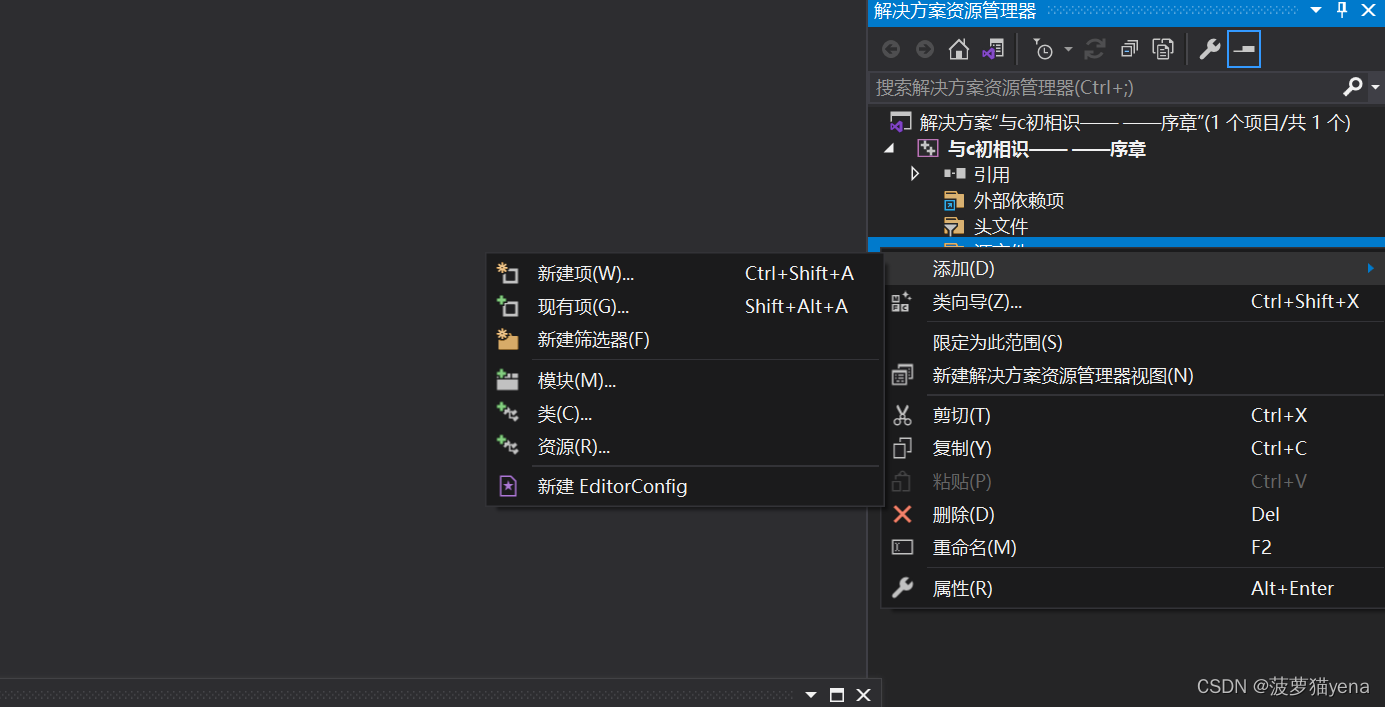Click the resource icon beside 资源(R)
Screen dimensions: 1385x707
point(508,445)
